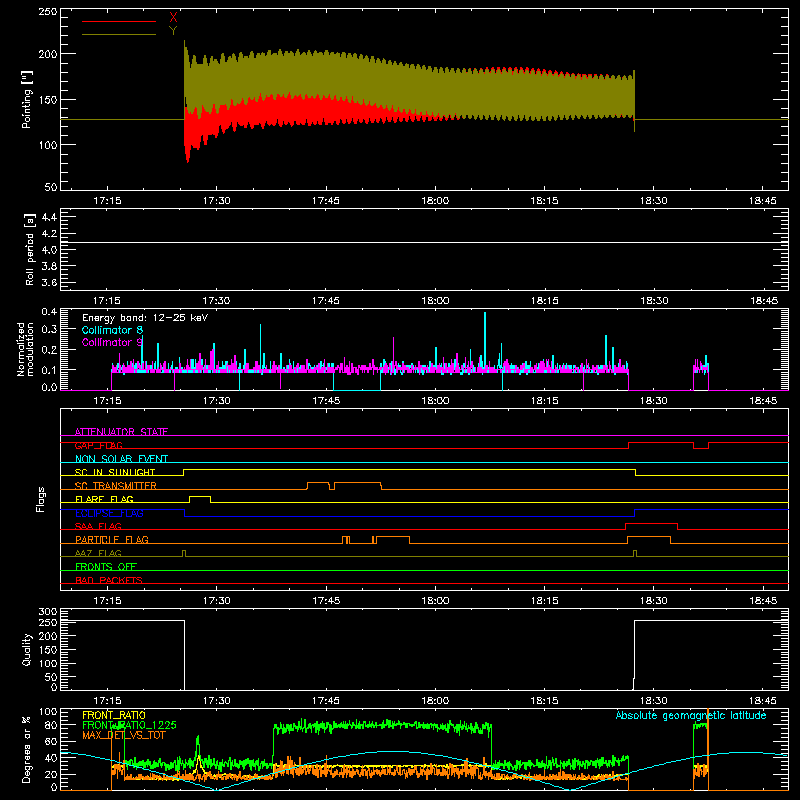Select the red 'X' legend label
The height and width of the screenshot is (800, 800).
pyautogui.click(x=173, y=18)
